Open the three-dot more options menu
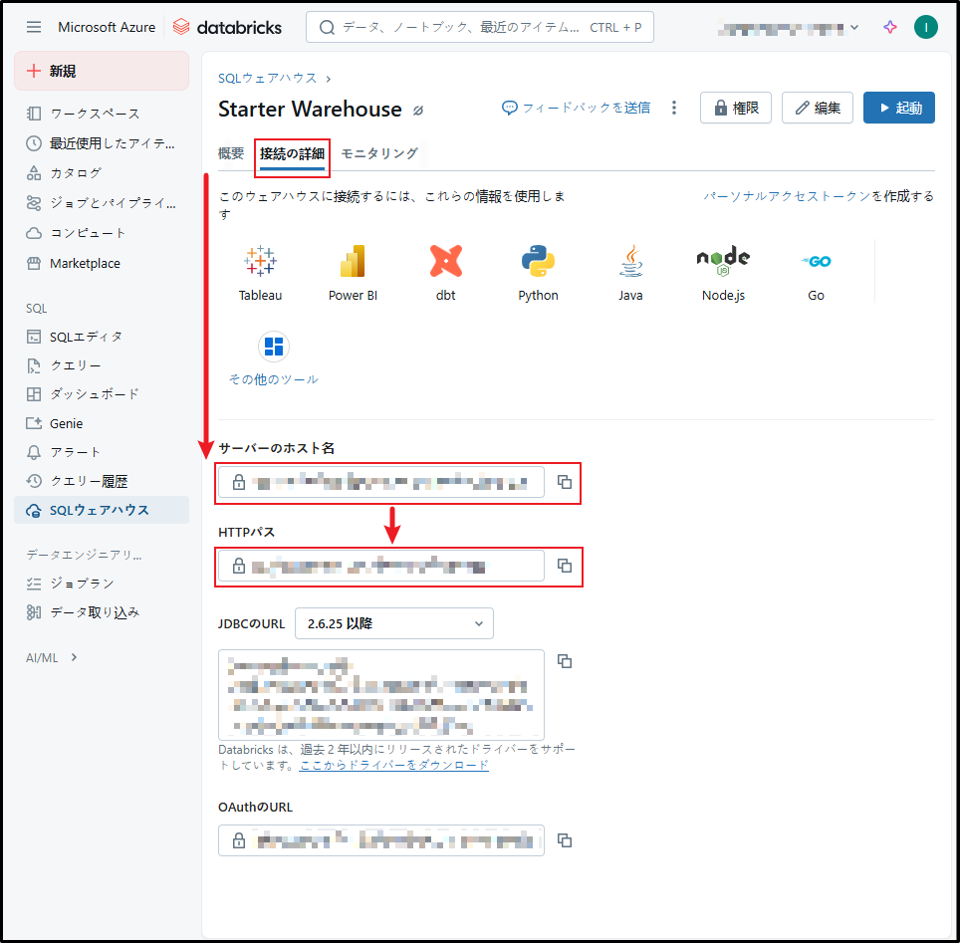The height and width of the screenshot is (943, 960). (674, 108)
